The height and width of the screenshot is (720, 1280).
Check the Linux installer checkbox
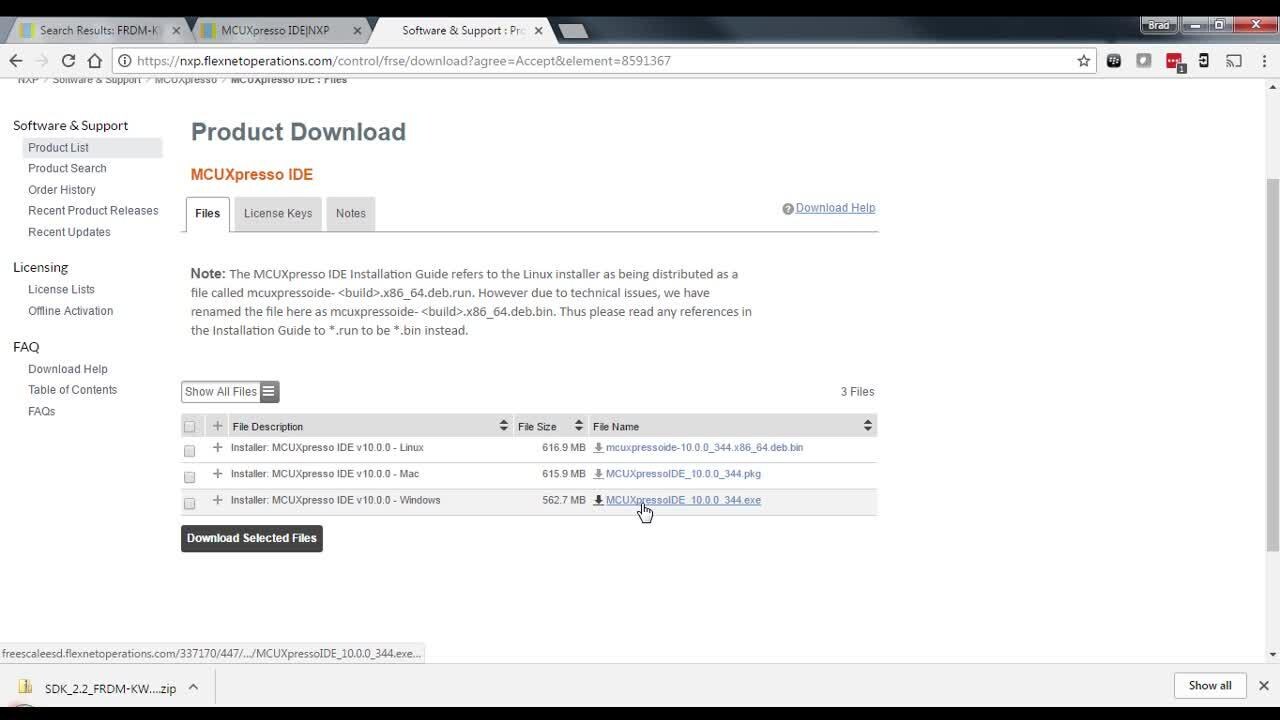tap(190, 451)
